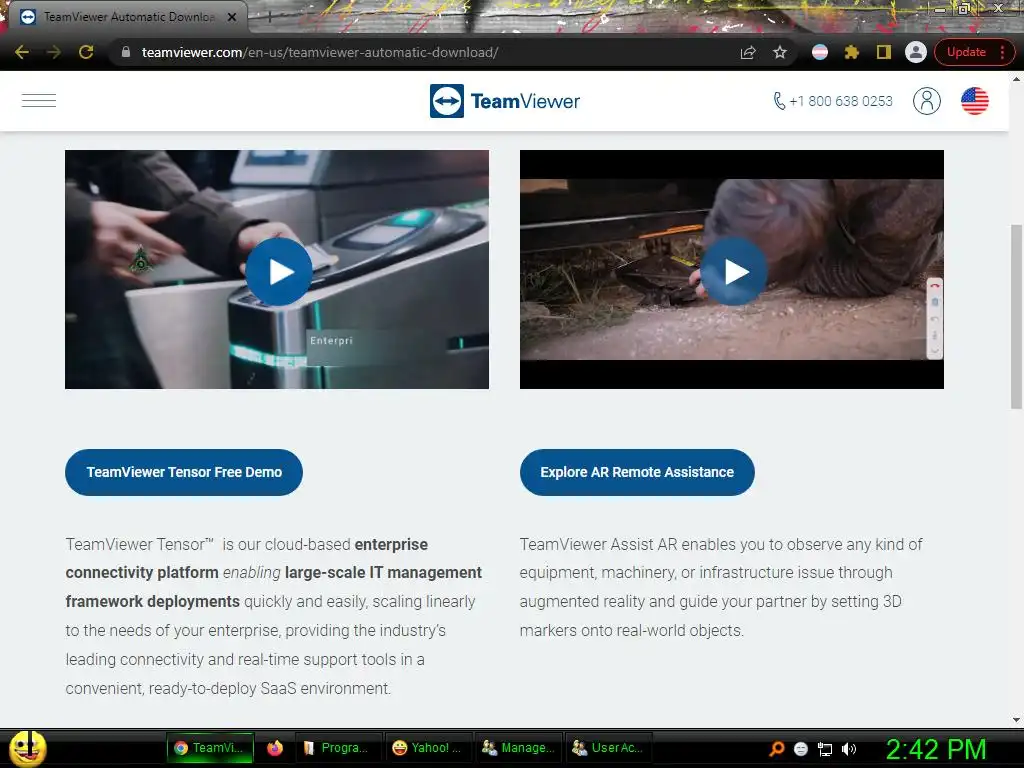The width and height of the screenshot is (1024, 768).
Task: Click the 2:42 PM clock
Action: (936, 749)
